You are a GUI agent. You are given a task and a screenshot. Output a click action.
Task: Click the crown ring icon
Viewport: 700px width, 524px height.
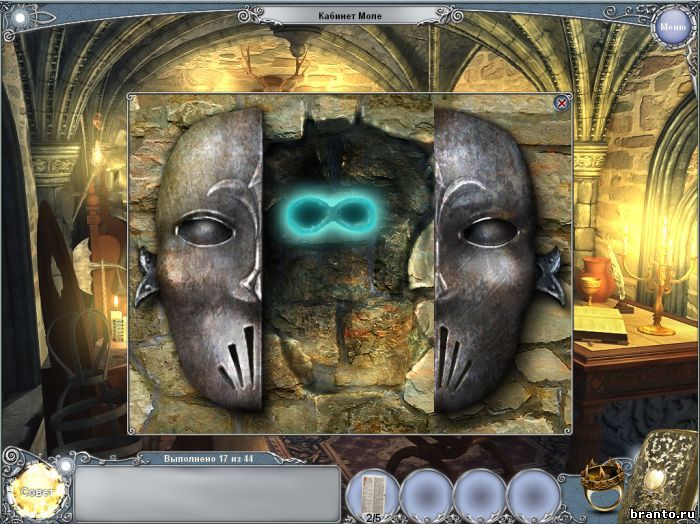[602, 486]
